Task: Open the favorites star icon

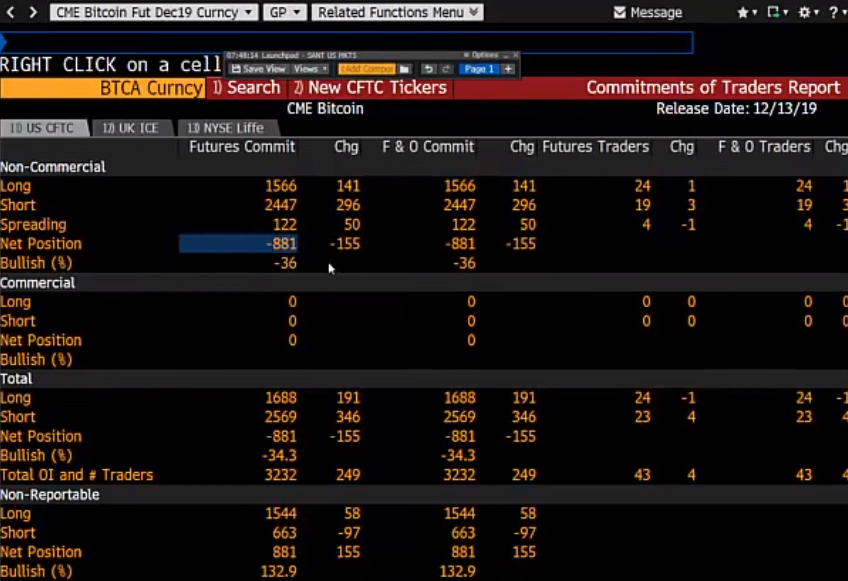Action: [742, 12]
